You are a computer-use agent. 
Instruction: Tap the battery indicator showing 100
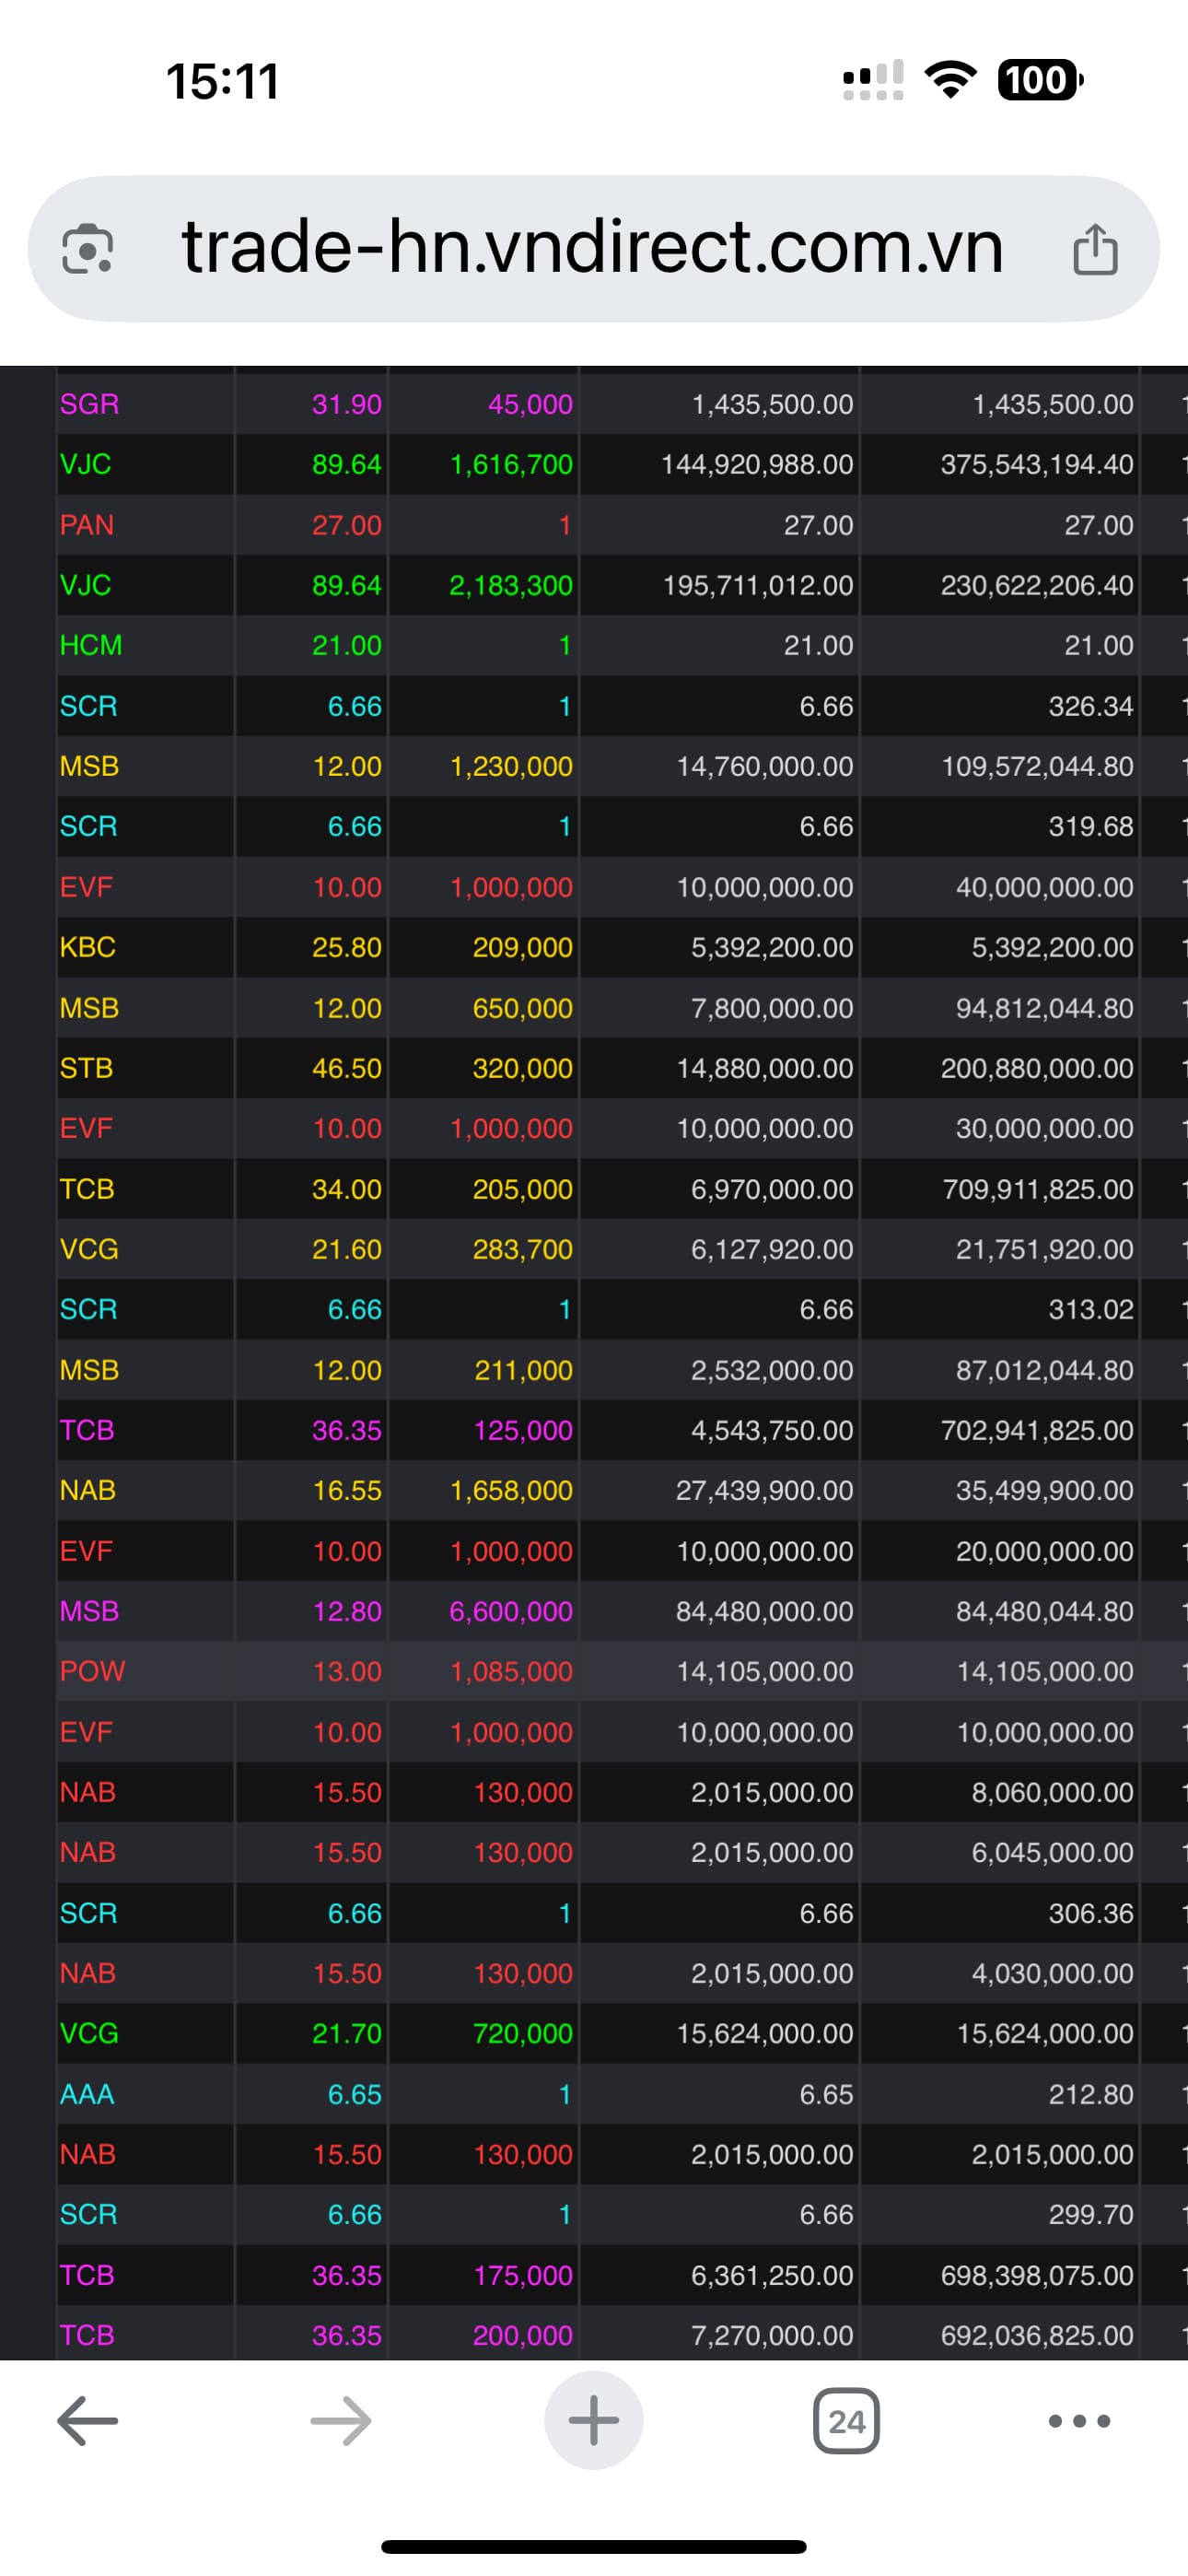[1040, 80]
